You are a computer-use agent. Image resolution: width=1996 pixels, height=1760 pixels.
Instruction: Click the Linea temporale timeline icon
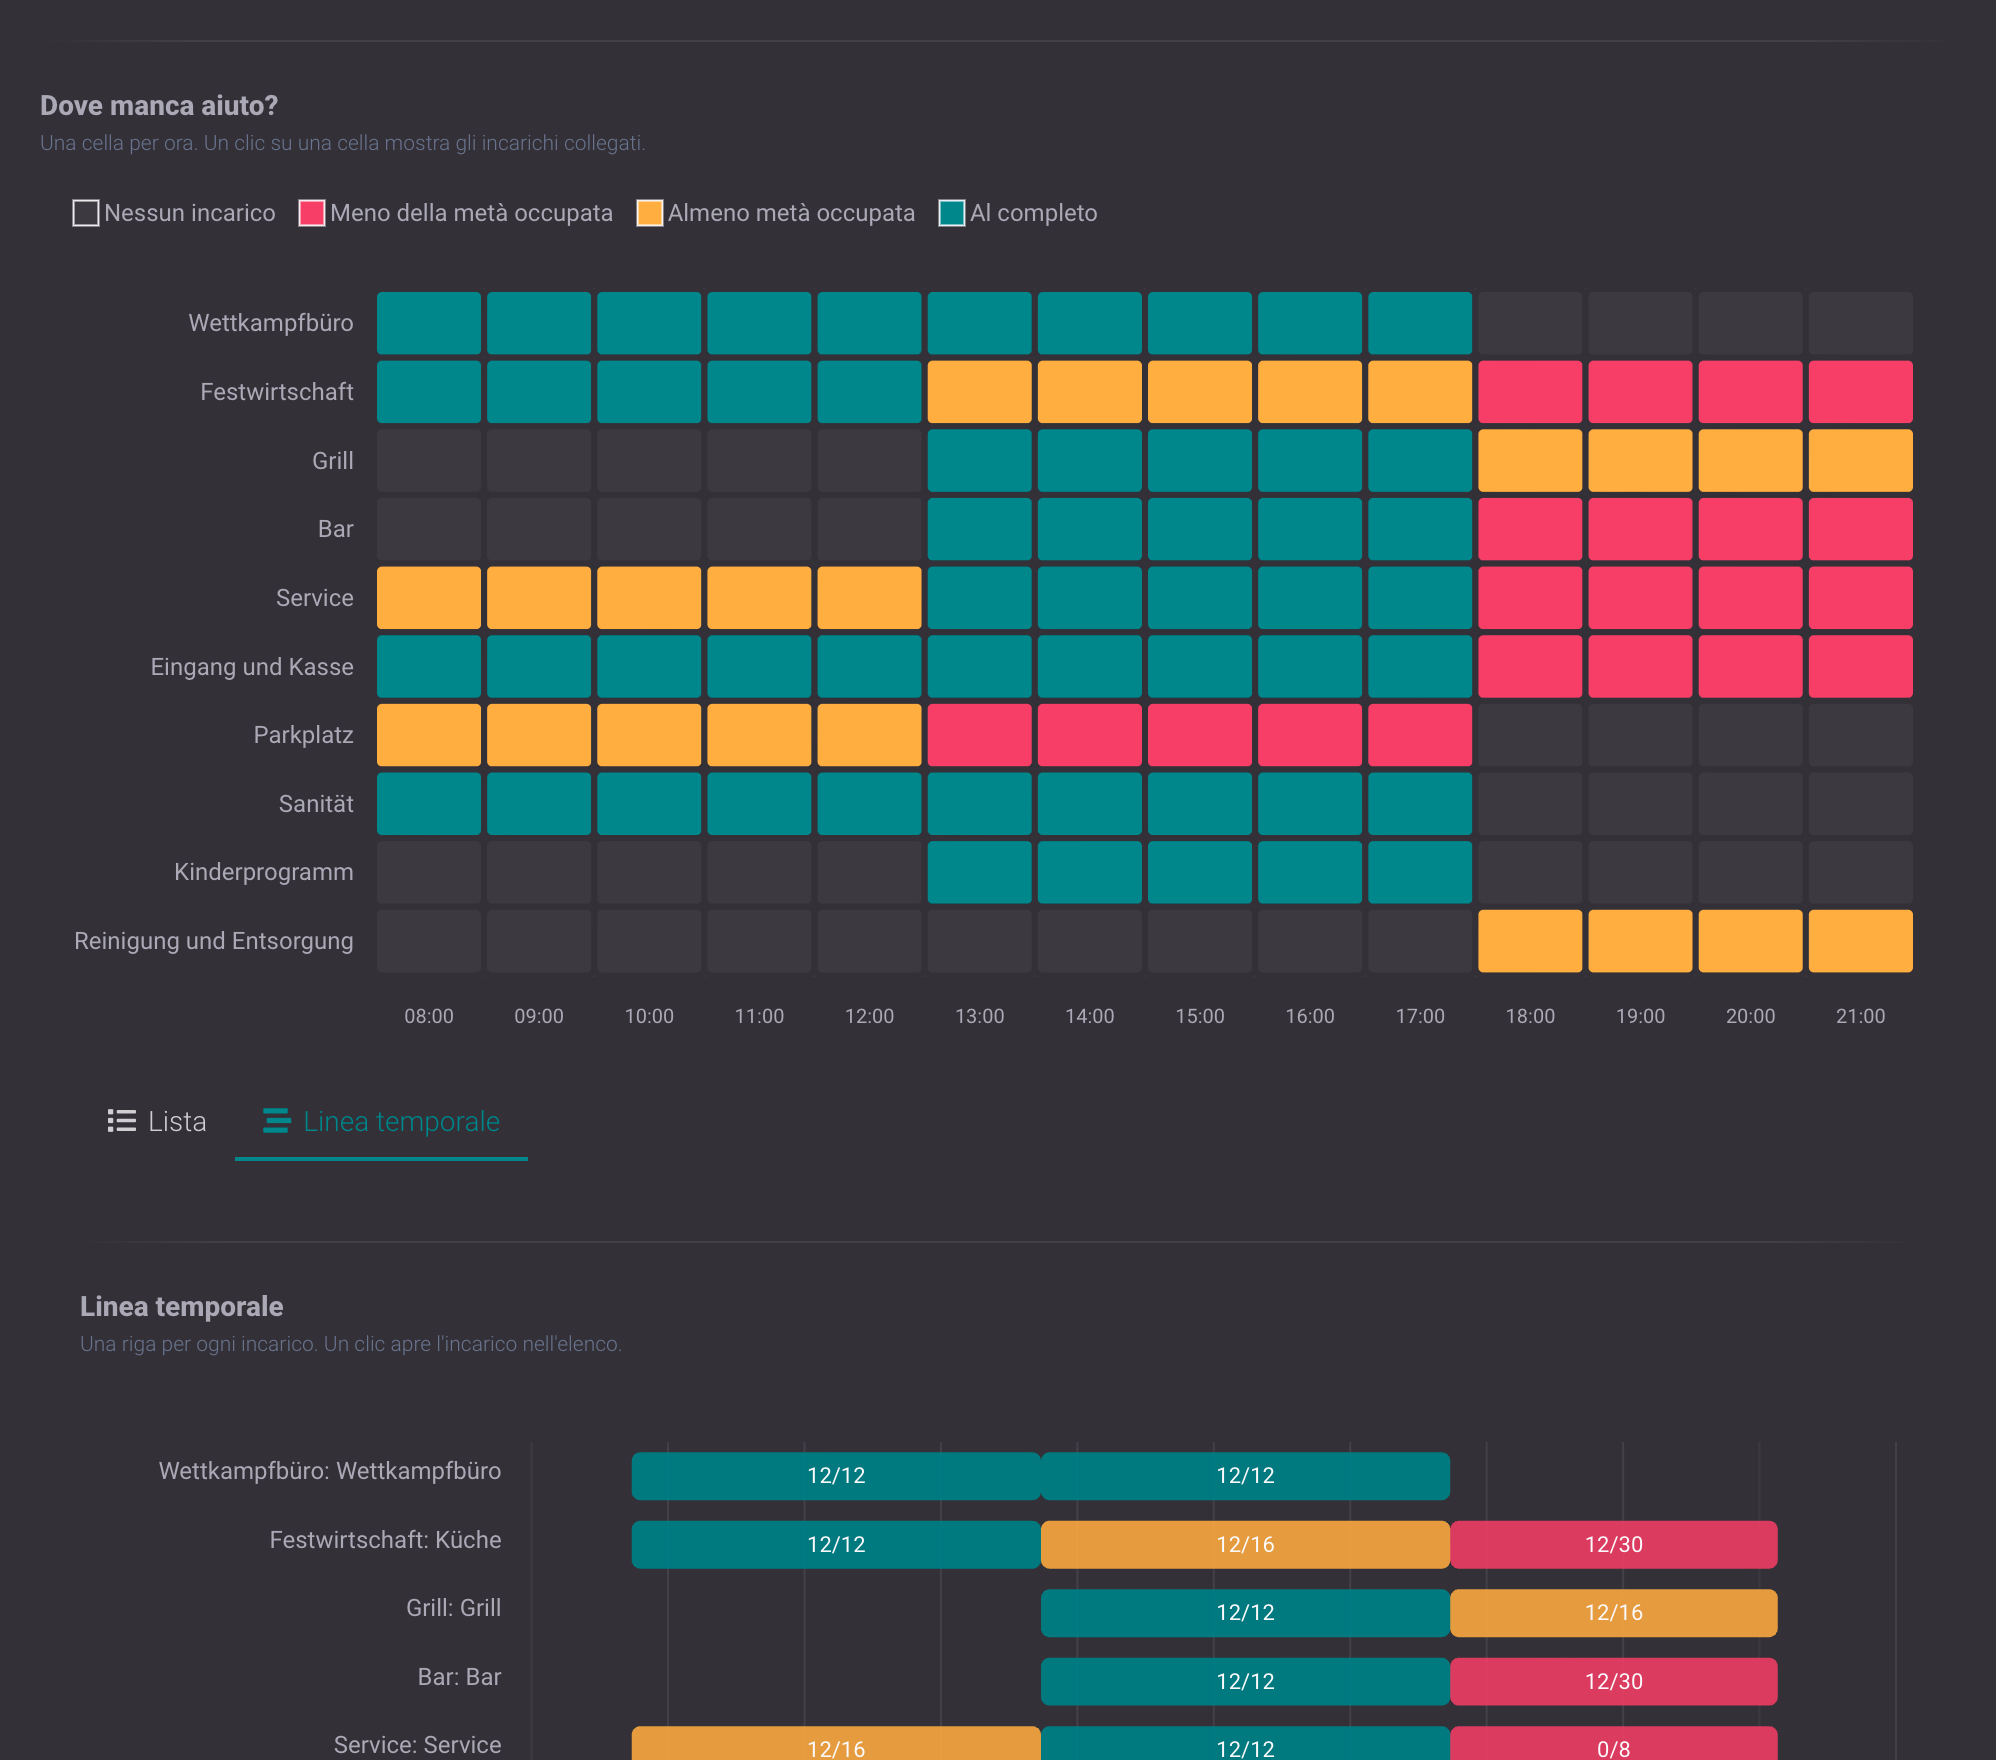pos(277,1121)
